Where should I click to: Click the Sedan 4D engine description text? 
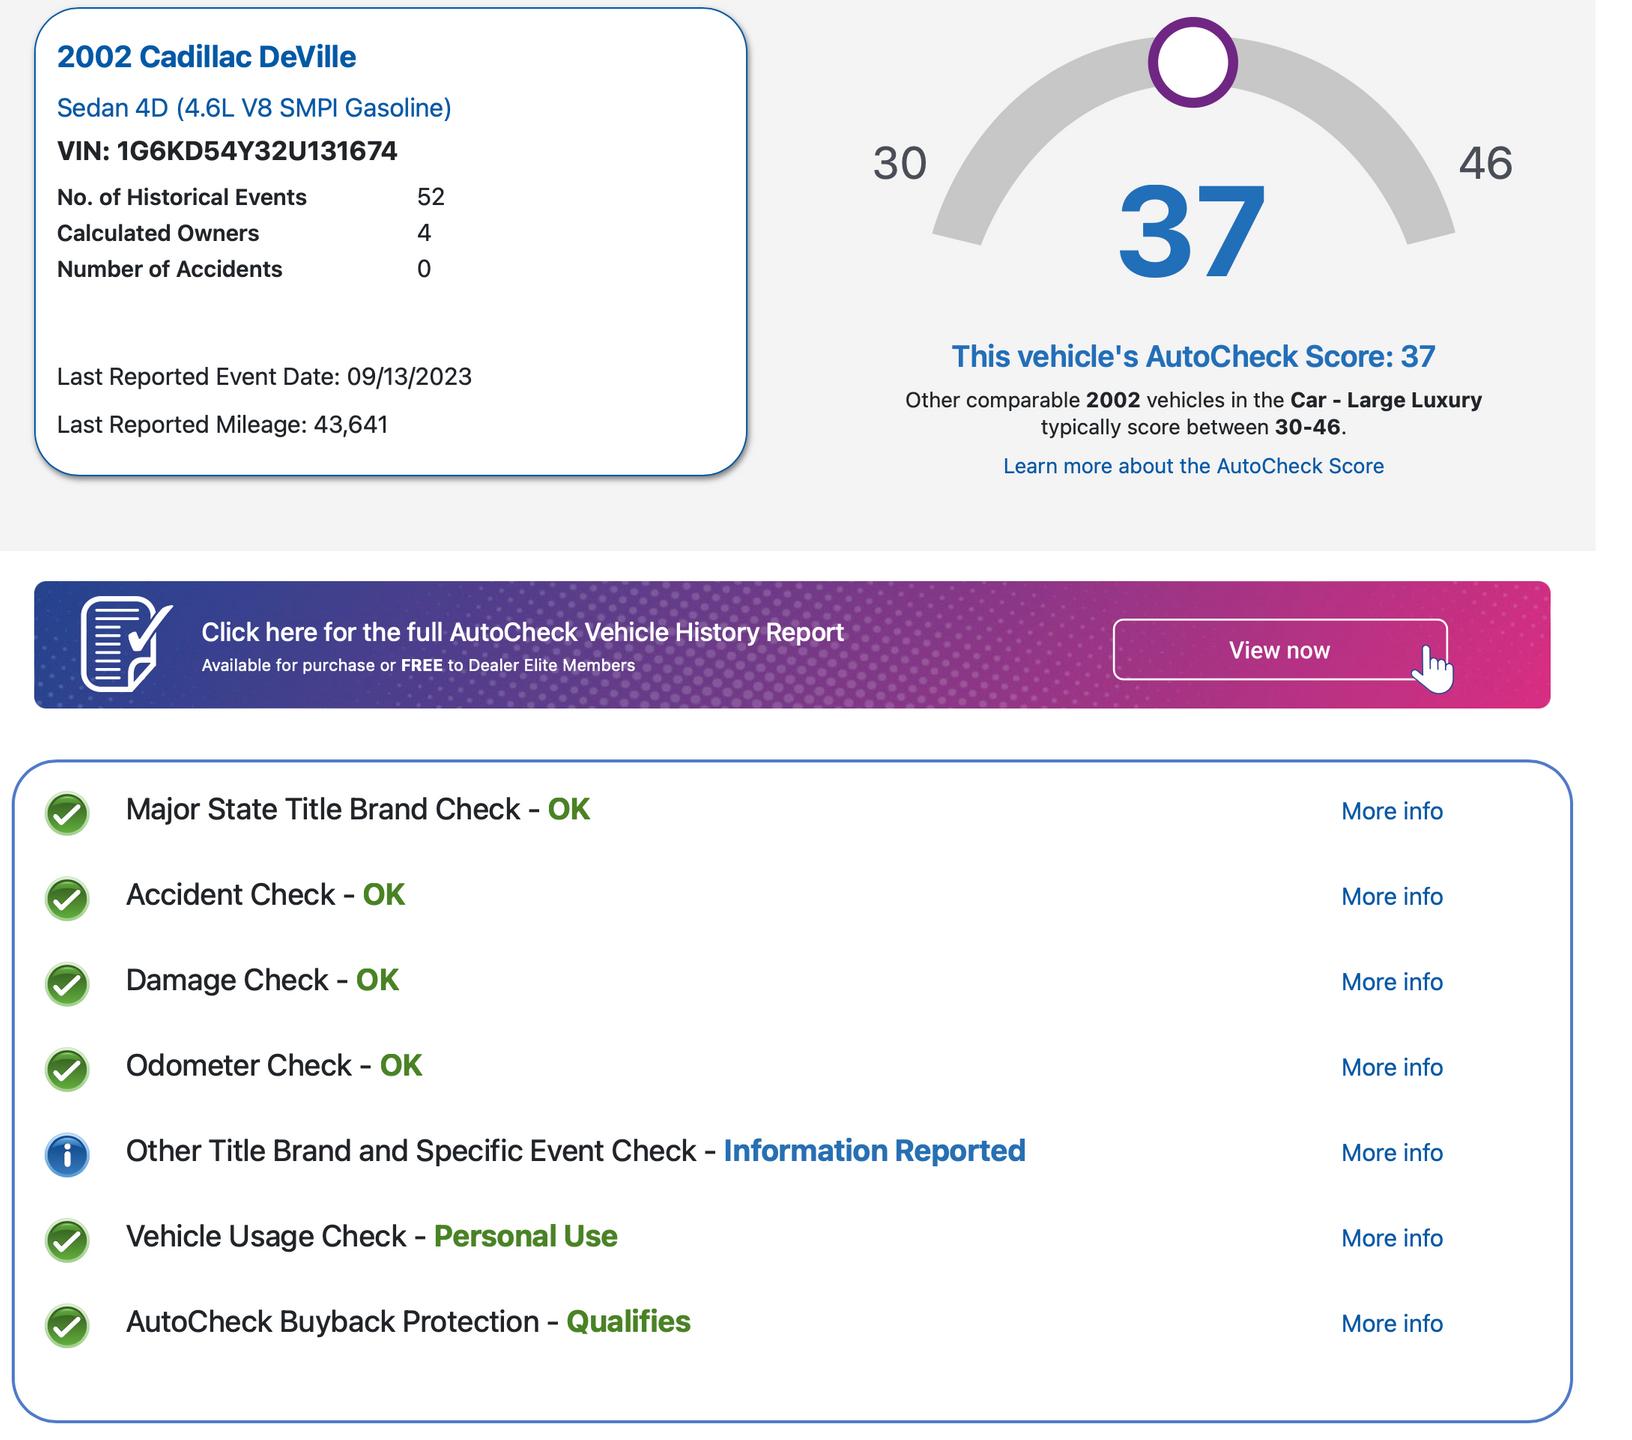pyautogui.click(x=254, y=108)
